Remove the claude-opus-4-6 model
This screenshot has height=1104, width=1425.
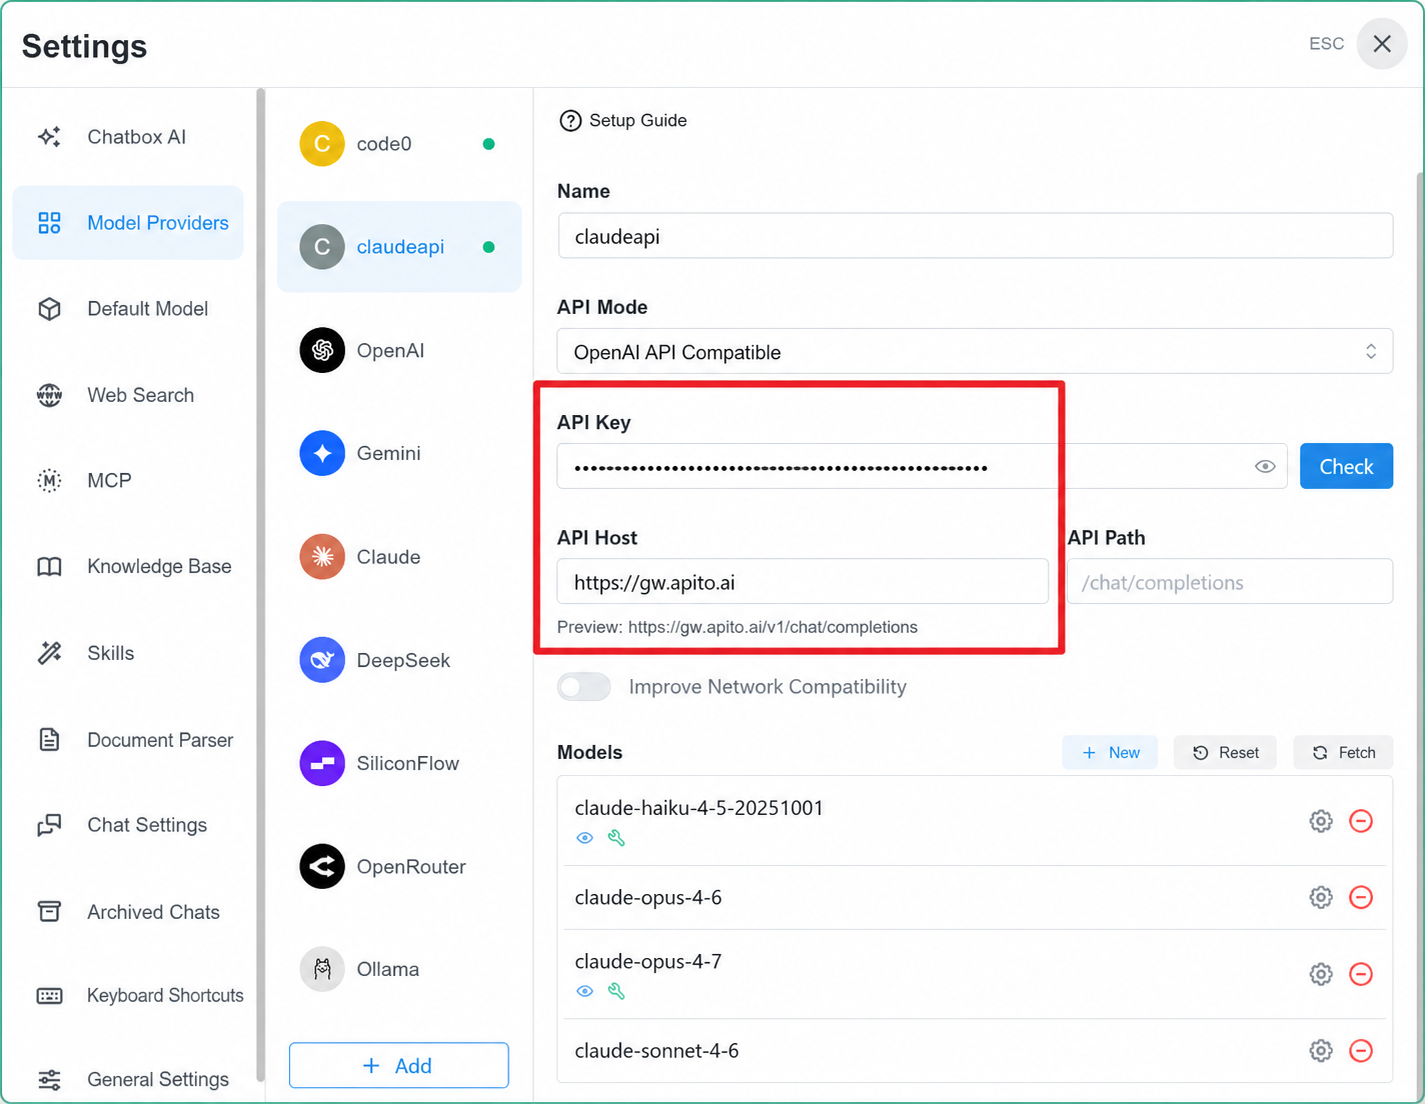[x=1361, y=897]
